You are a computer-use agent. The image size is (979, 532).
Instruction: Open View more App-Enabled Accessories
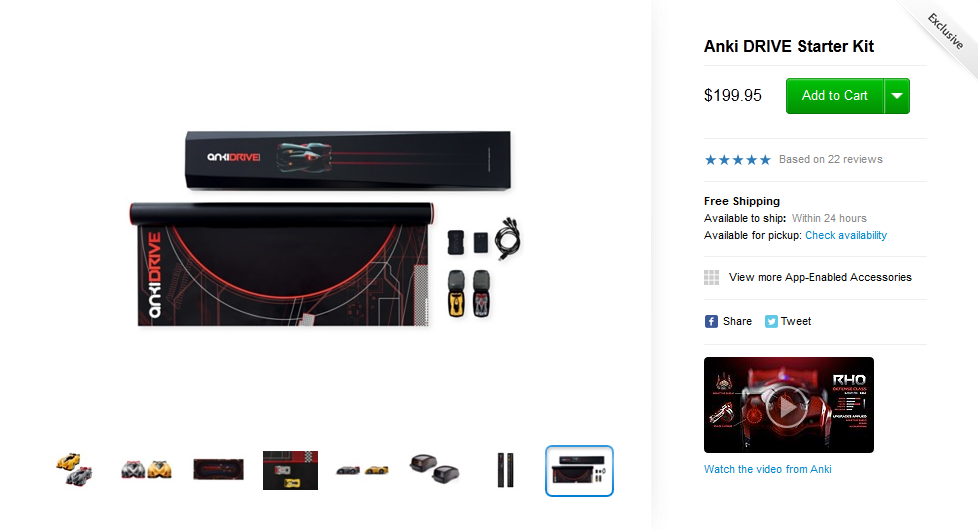(x=820, y=277)
